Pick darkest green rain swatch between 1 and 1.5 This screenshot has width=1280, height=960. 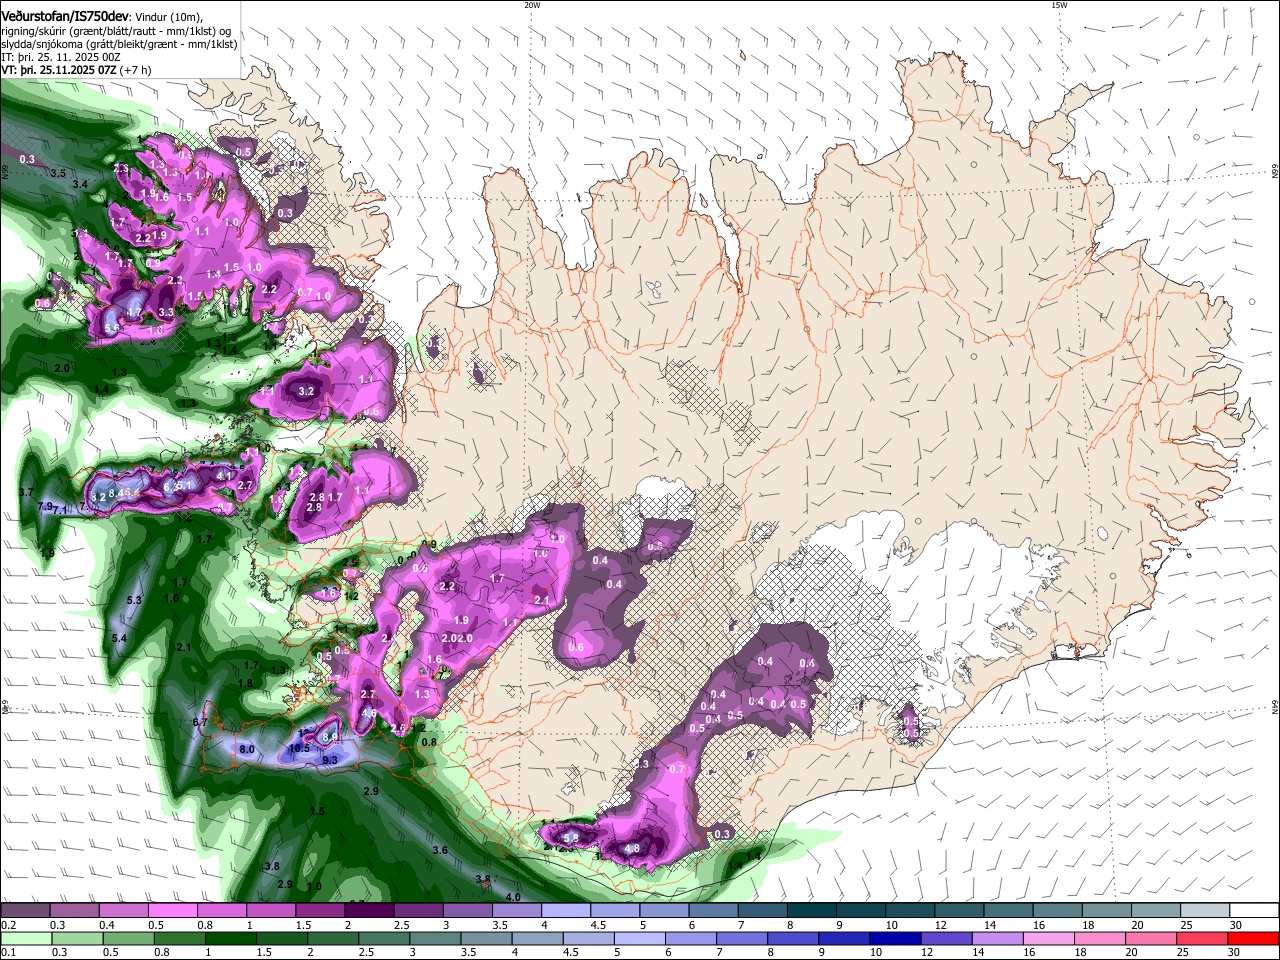click(230, 938)
